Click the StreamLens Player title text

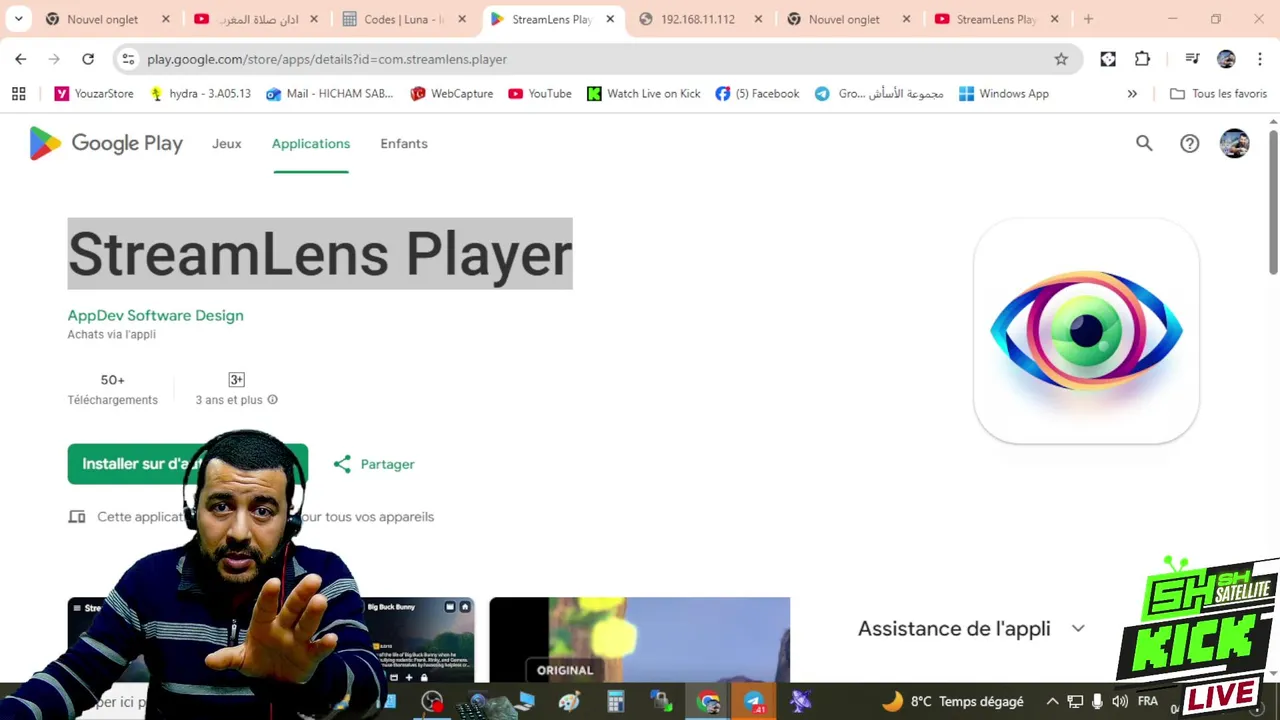pos(320,254)
